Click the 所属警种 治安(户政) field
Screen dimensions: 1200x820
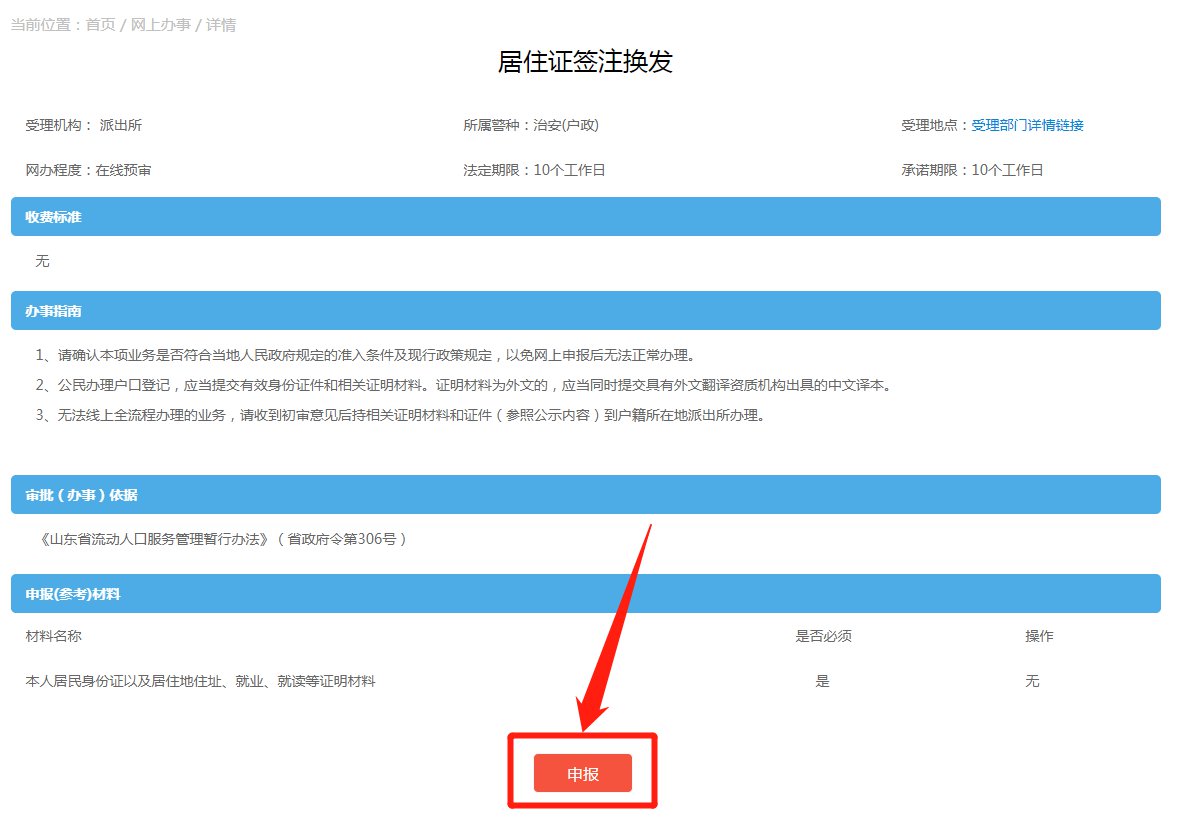coord(530,125)
